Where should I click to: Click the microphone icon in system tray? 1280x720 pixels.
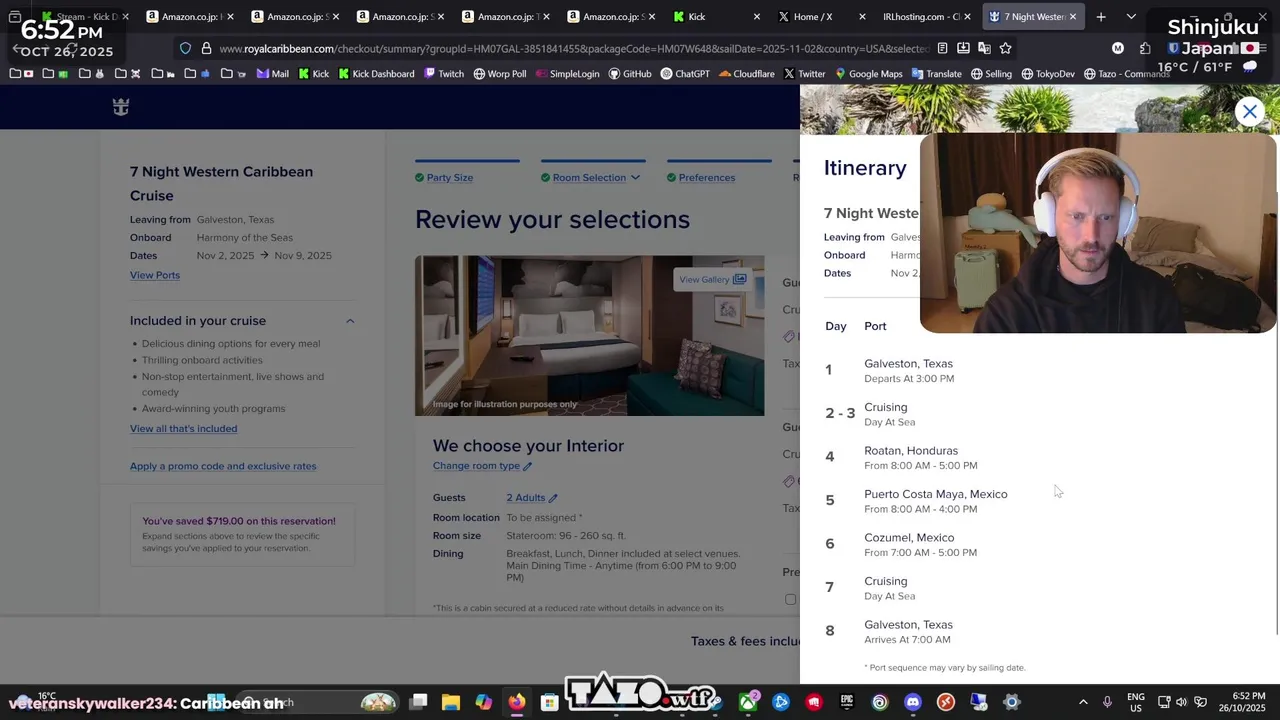[1107, 702]
